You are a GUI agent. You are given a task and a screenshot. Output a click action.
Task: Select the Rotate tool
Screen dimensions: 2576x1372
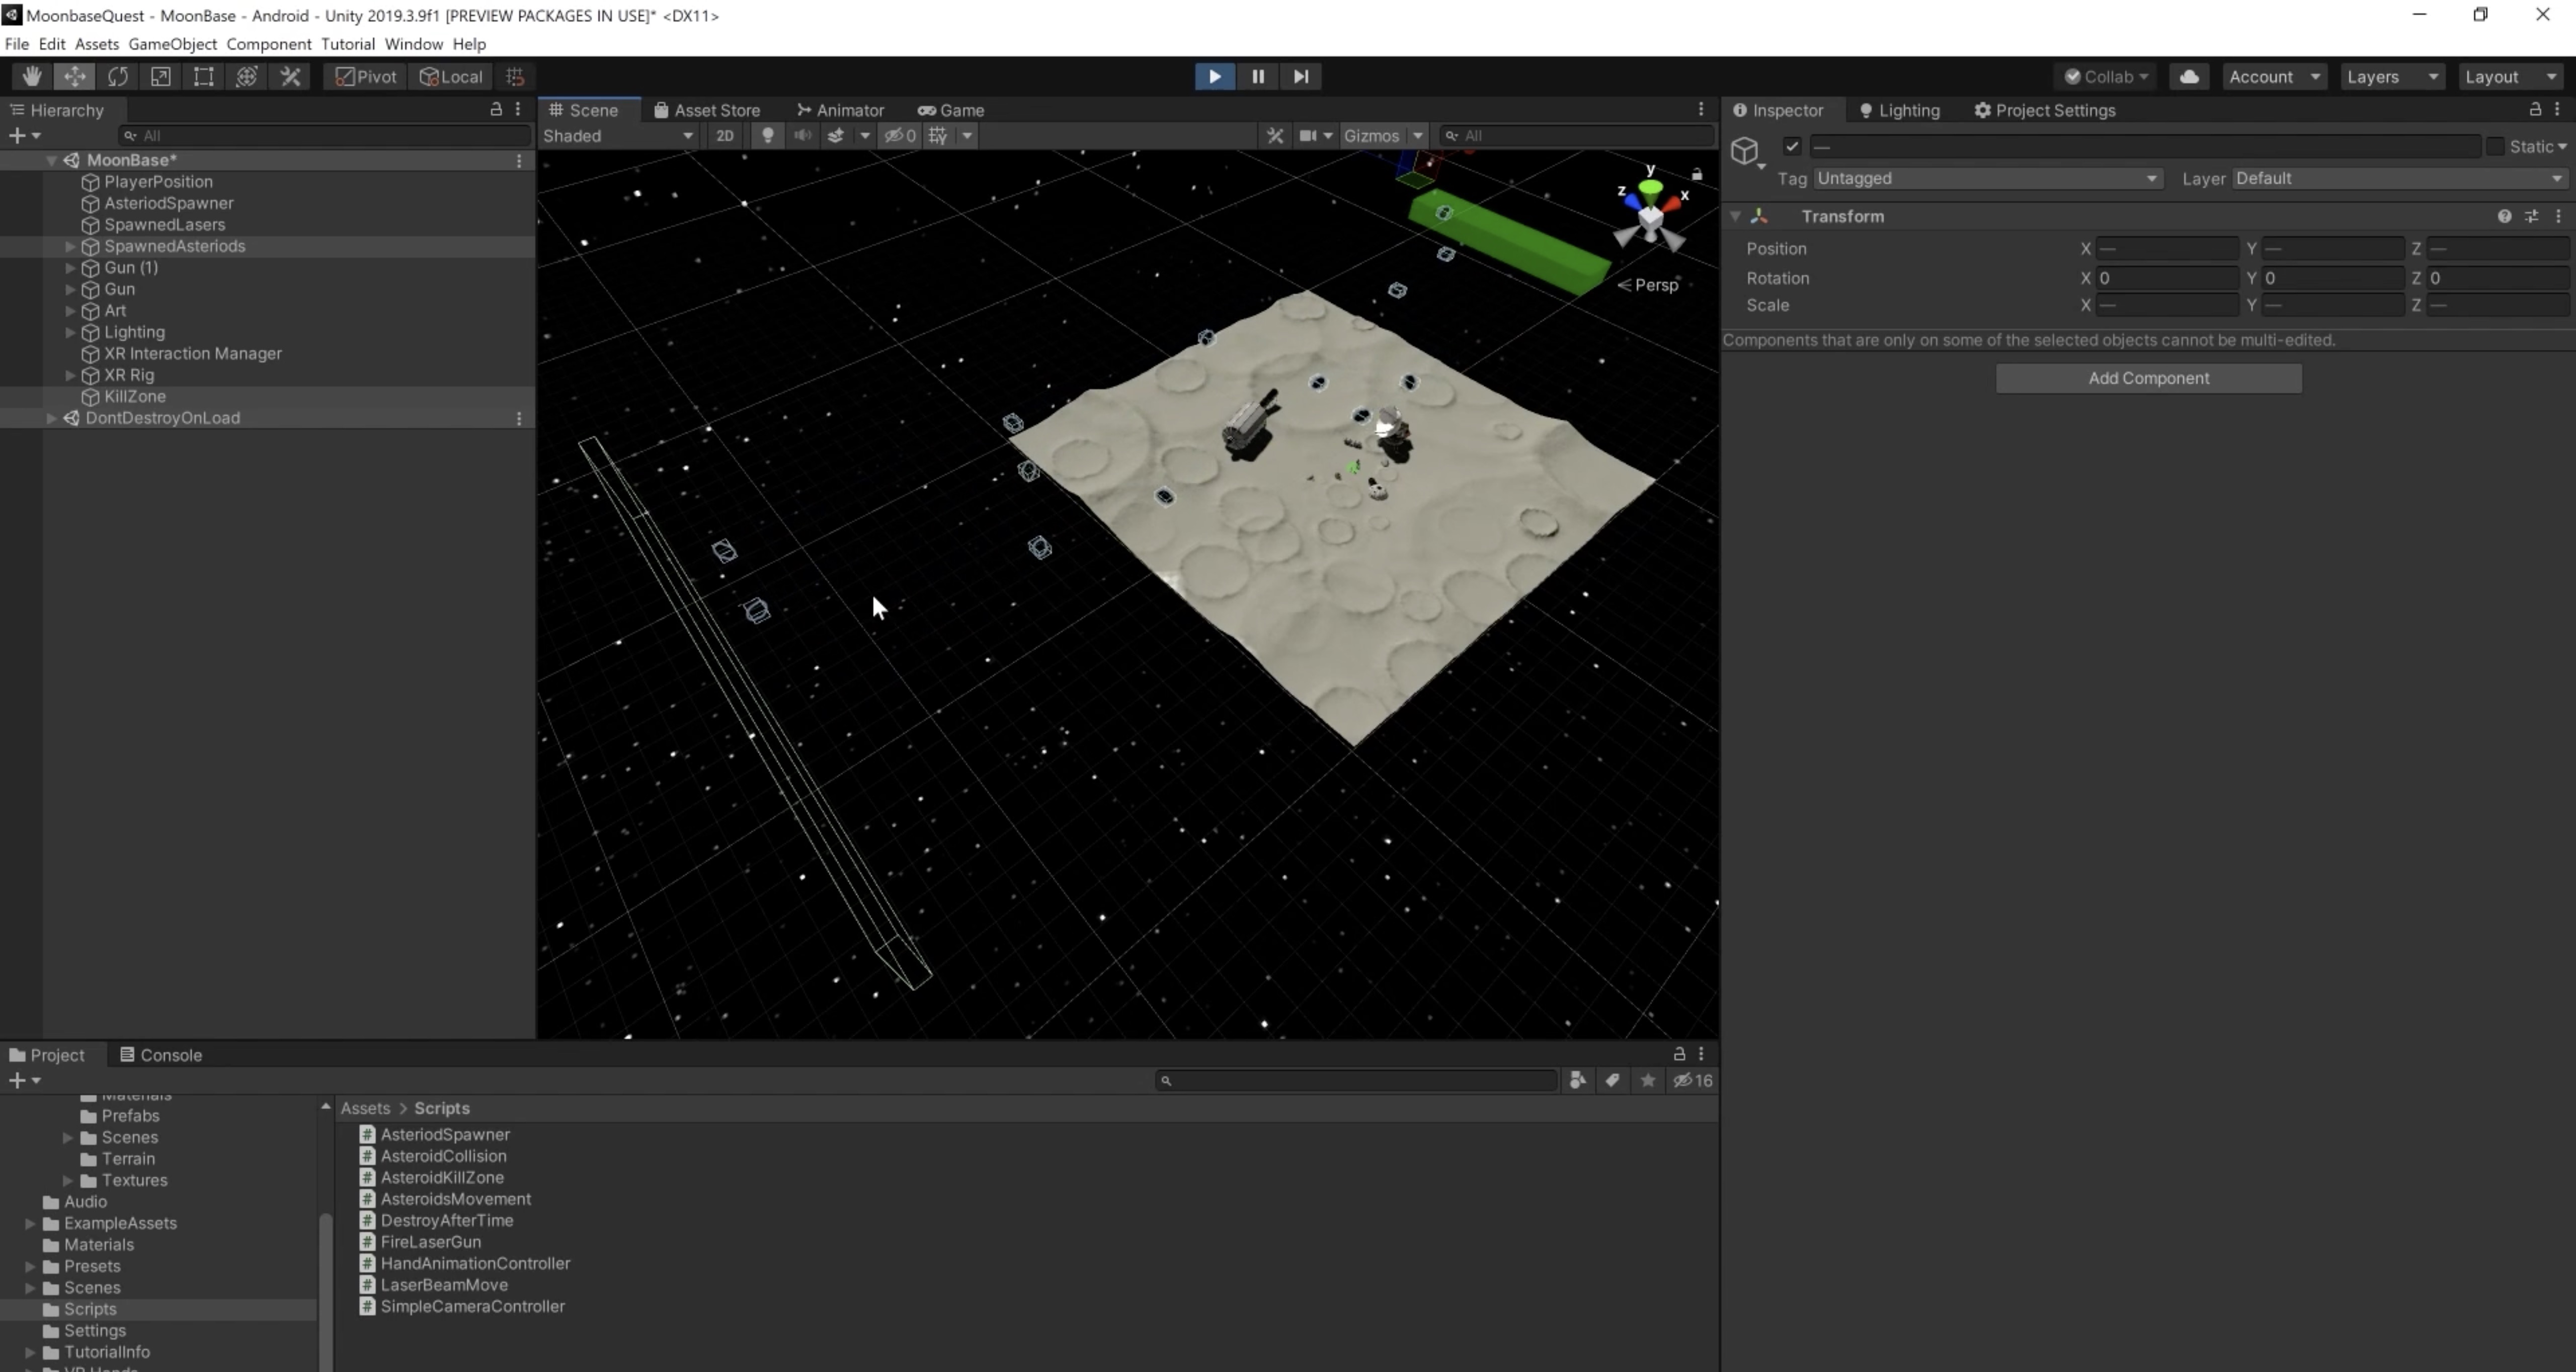point(118,76)
